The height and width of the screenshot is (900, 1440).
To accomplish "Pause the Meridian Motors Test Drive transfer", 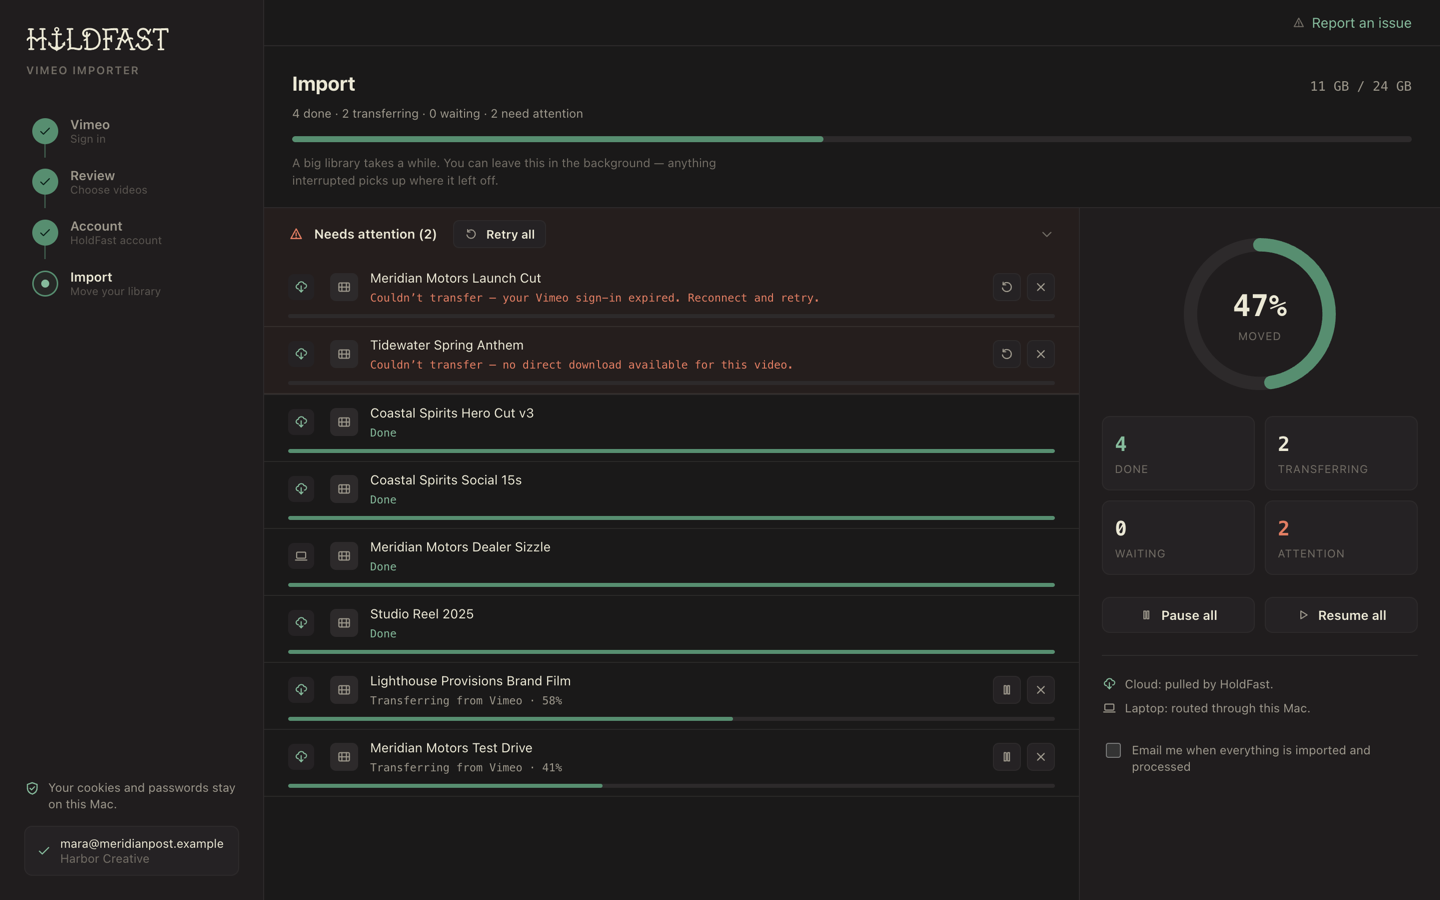I will (x=1007, y=757).
